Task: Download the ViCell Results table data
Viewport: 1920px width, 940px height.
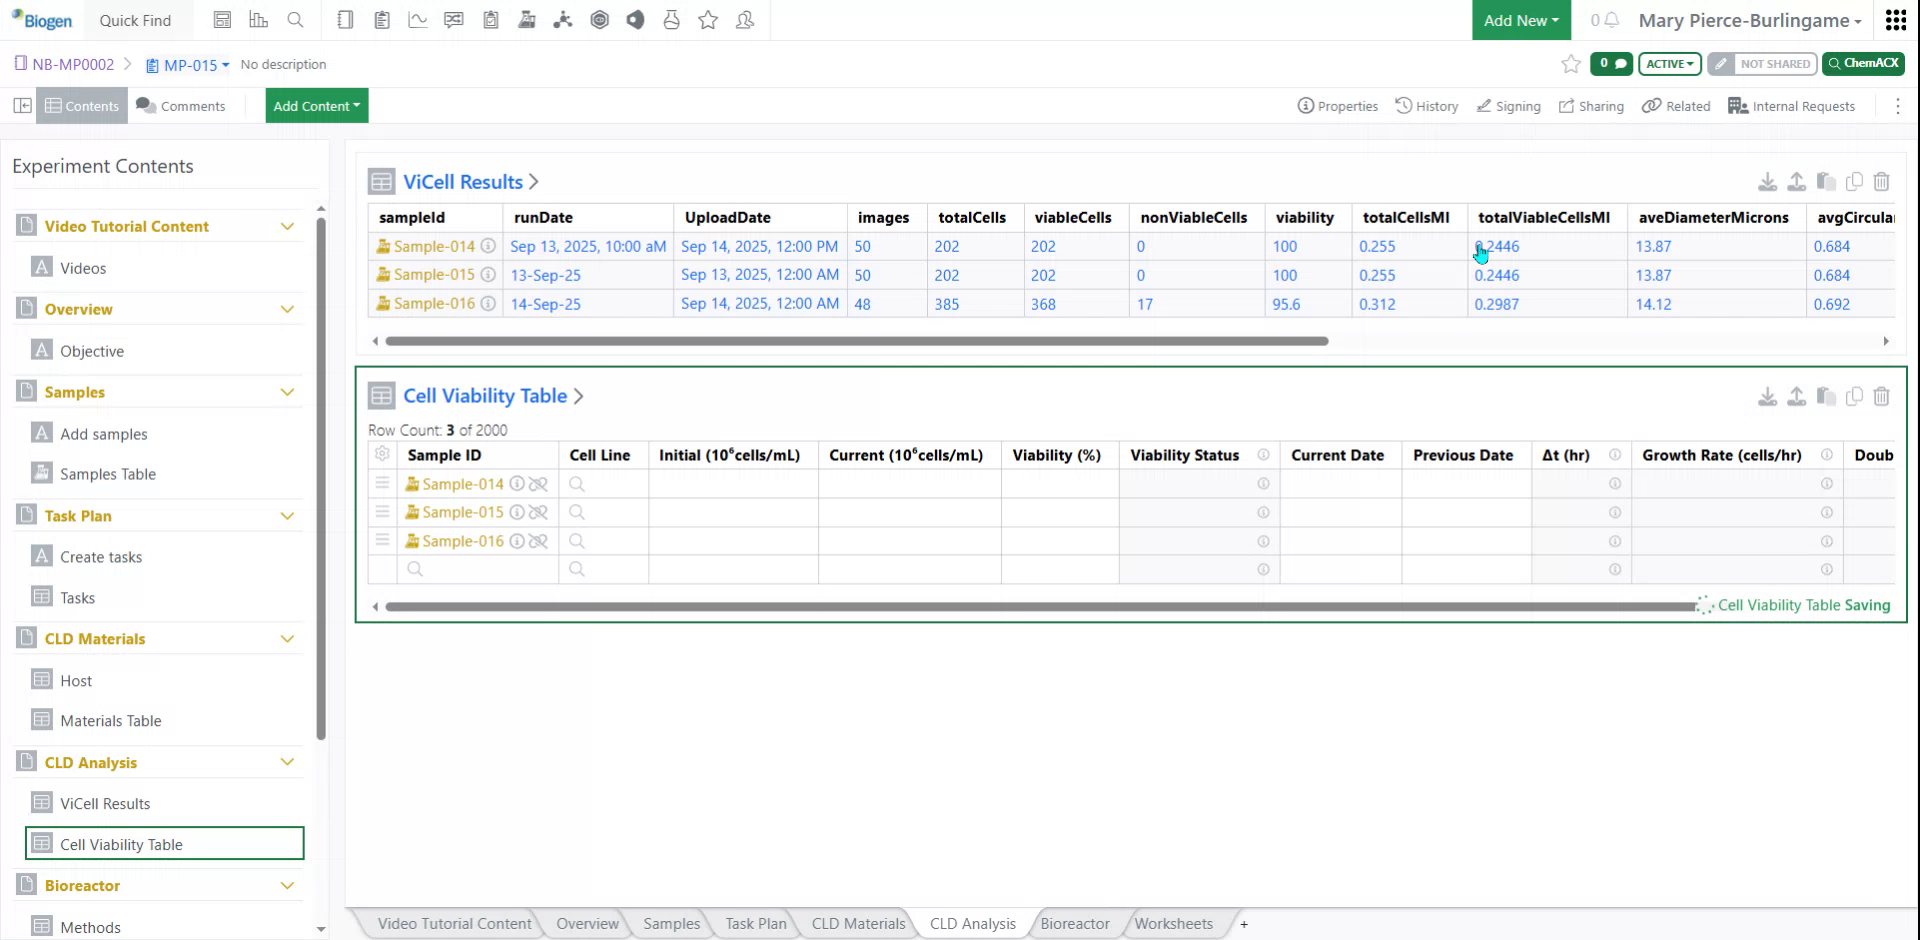Action: click(1767, 182)
